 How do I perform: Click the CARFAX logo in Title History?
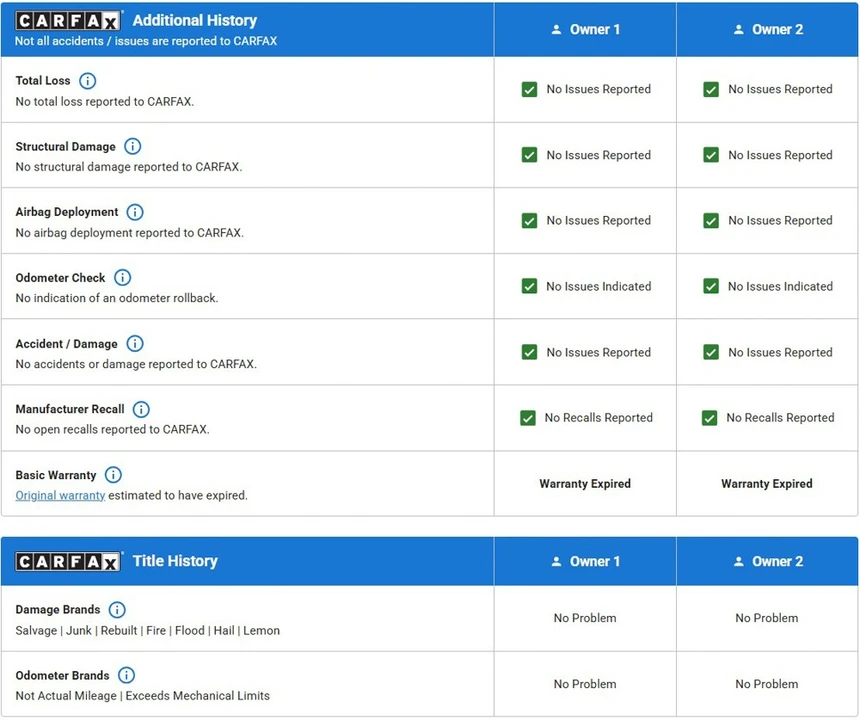coord(67,562)
